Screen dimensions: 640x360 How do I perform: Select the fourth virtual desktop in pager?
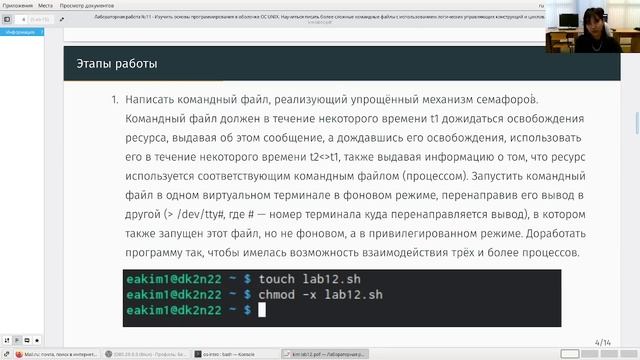[629, 354]
